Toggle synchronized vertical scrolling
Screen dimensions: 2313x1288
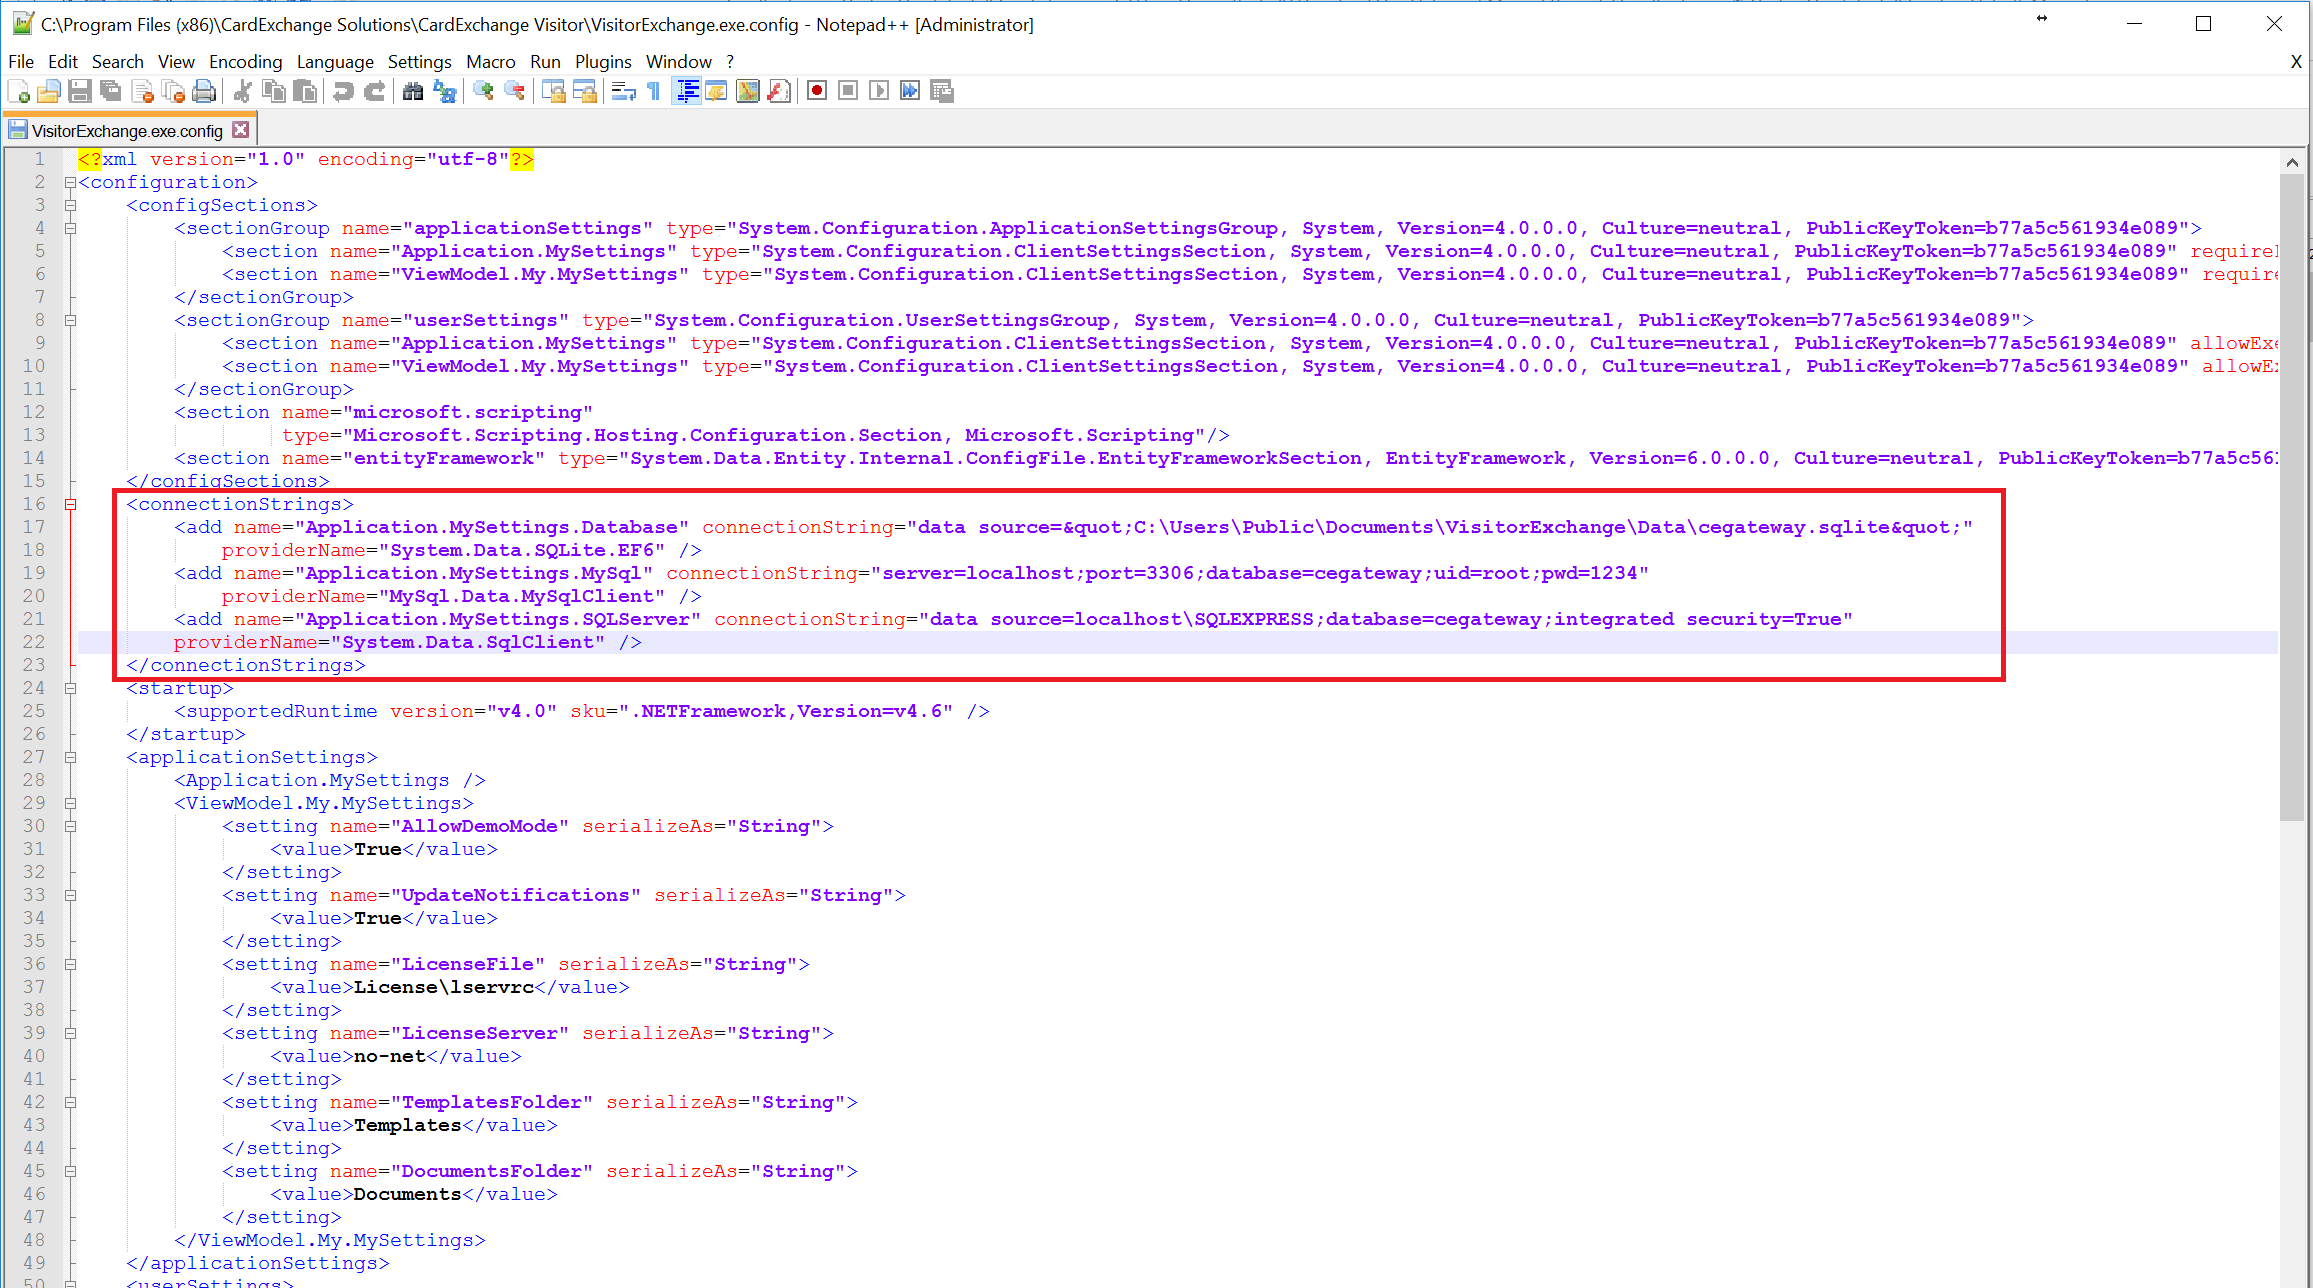pyautogui.click(x=553, y=92)
